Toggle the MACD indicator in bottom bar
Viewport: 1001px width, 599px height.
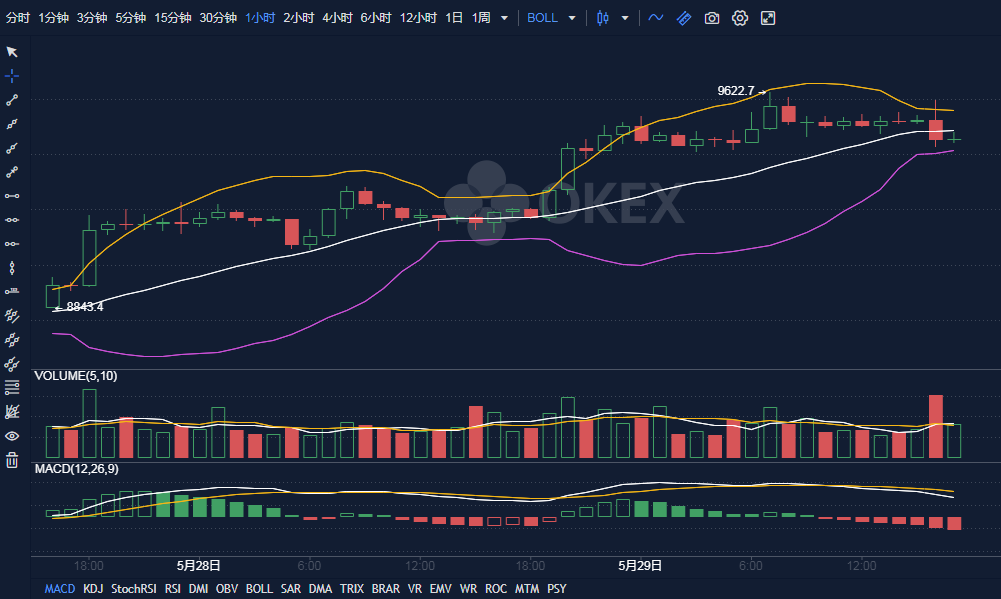[59, 589]
